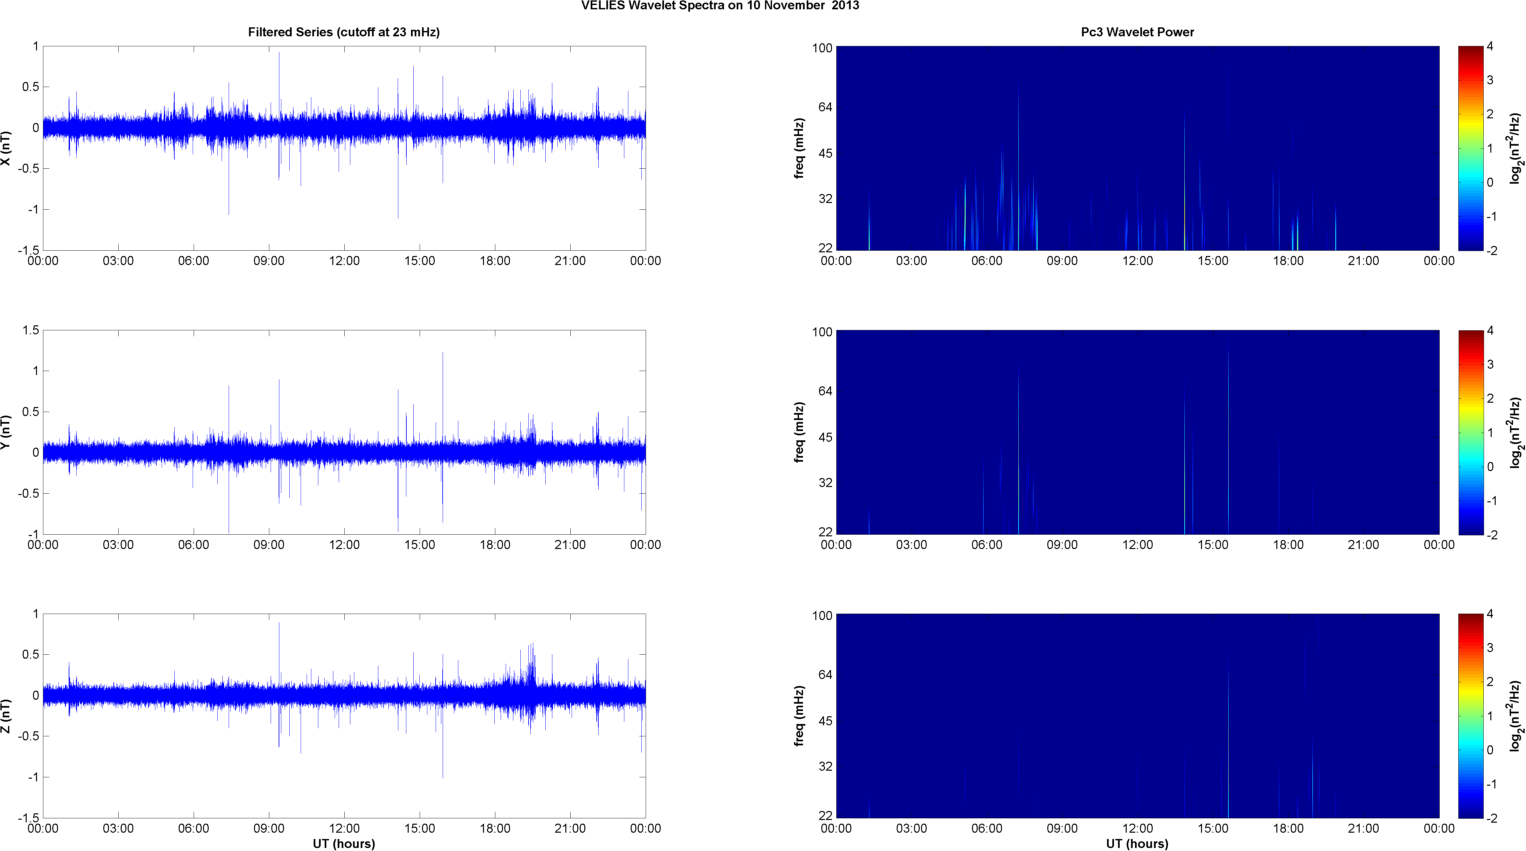The image size is (1526, 851).
Task: Click the log2(nT²/Hz) label of top colorbar
Action: pyautogui.click(x=1517, y=148)
